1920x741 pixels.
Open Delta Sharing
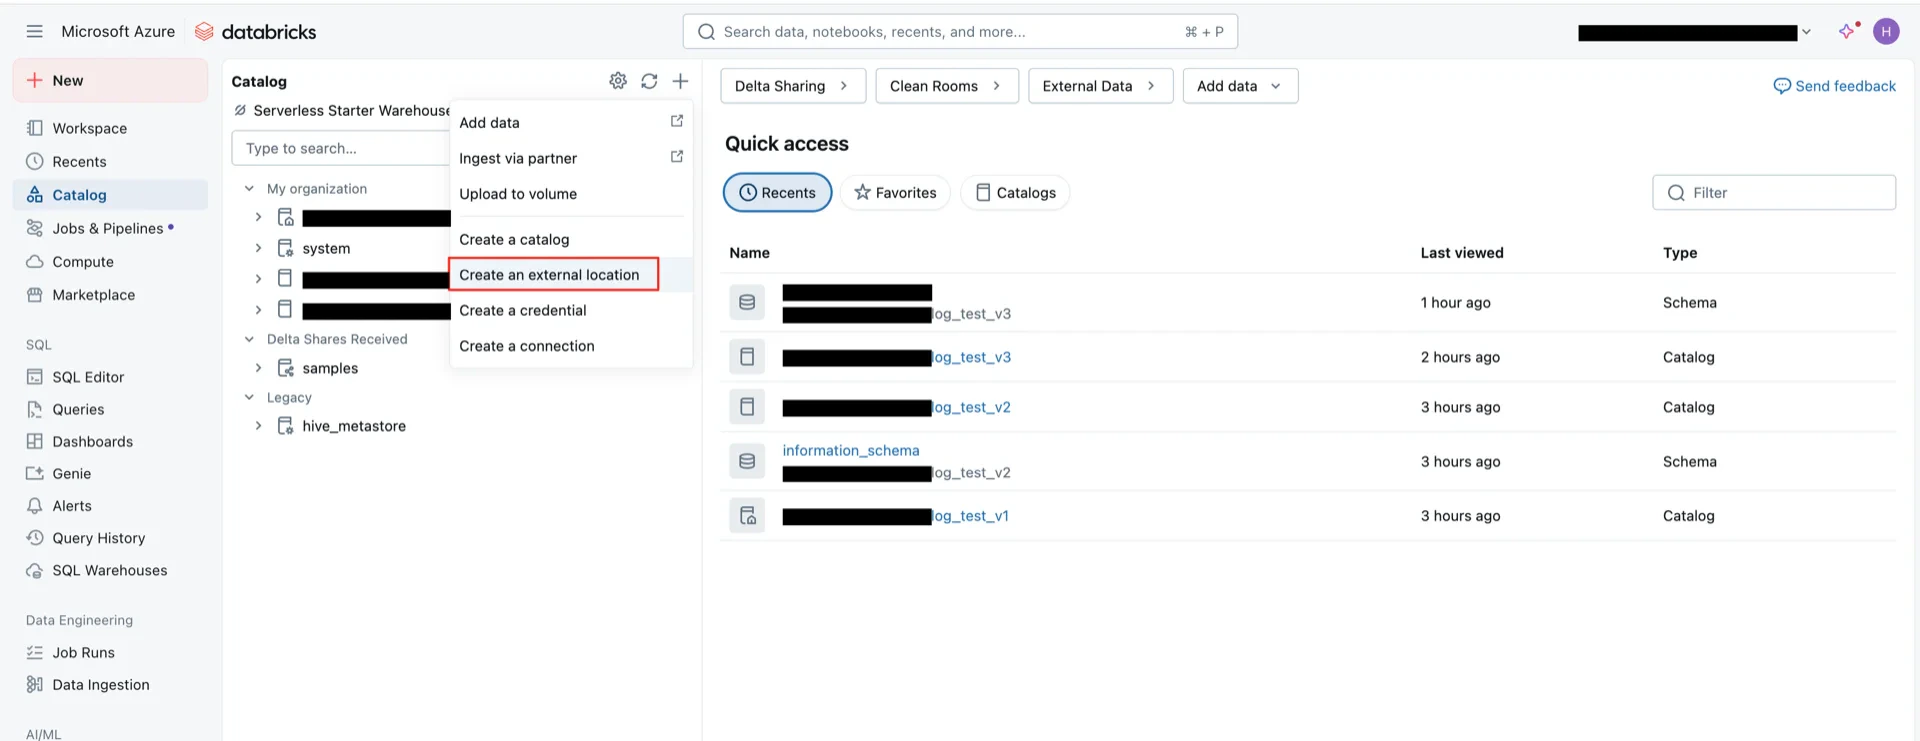pos(791,86)
